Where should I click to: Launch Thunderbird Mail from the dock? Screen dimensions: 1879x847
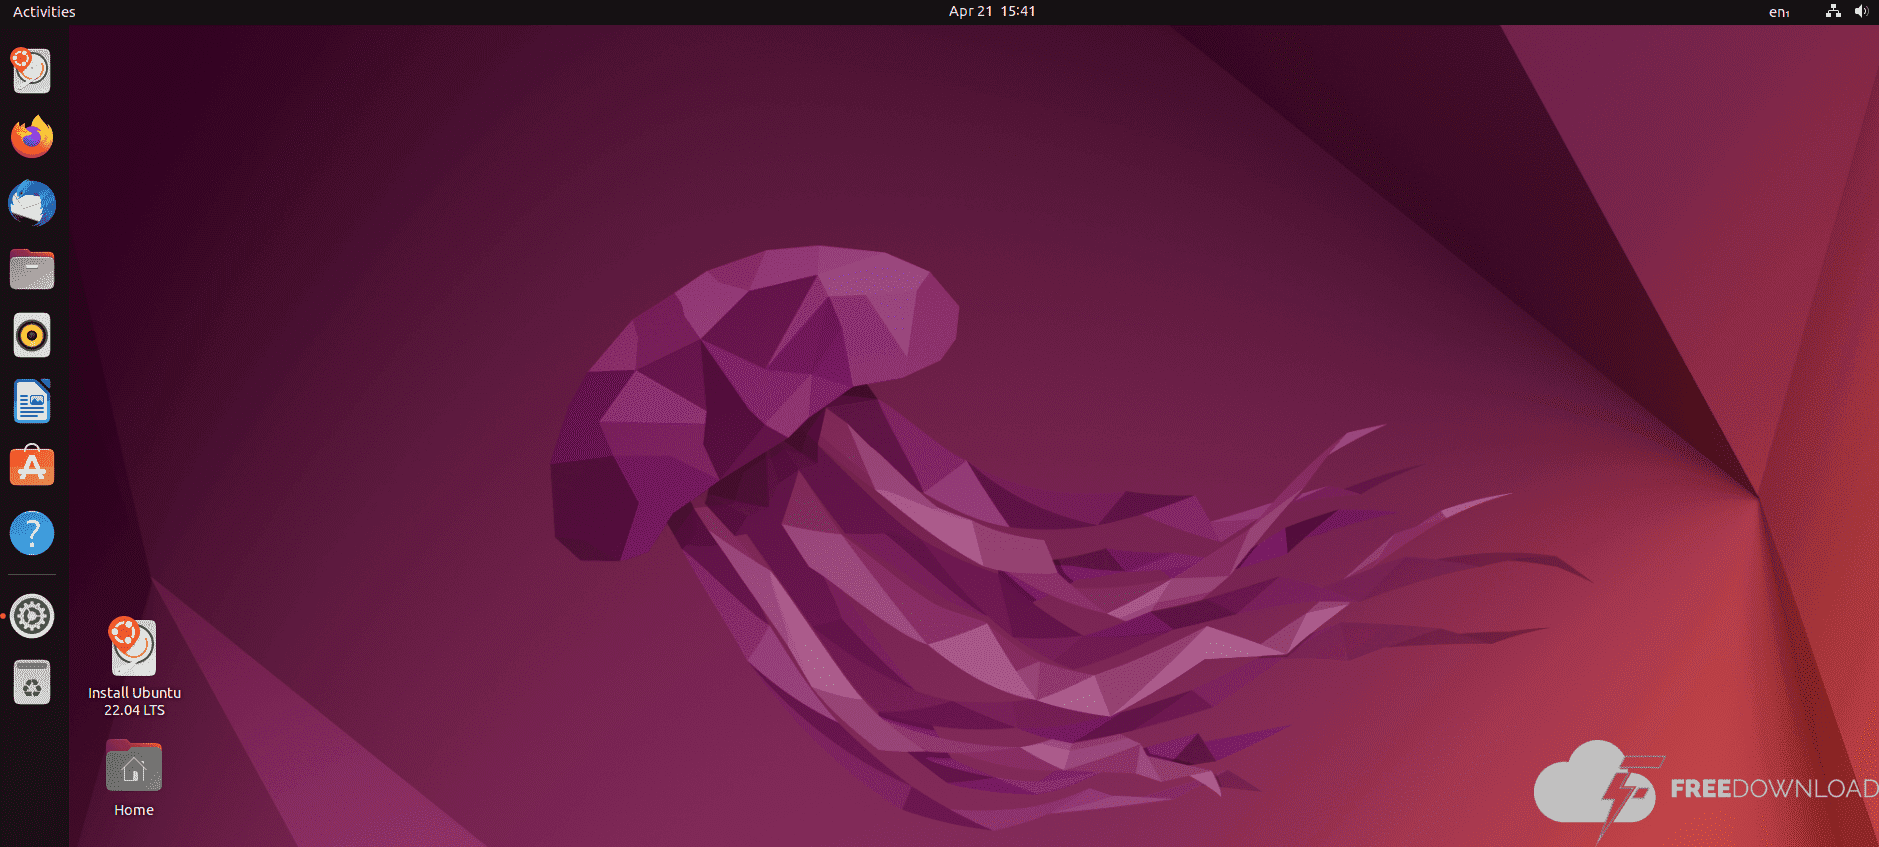pos(32,204)
